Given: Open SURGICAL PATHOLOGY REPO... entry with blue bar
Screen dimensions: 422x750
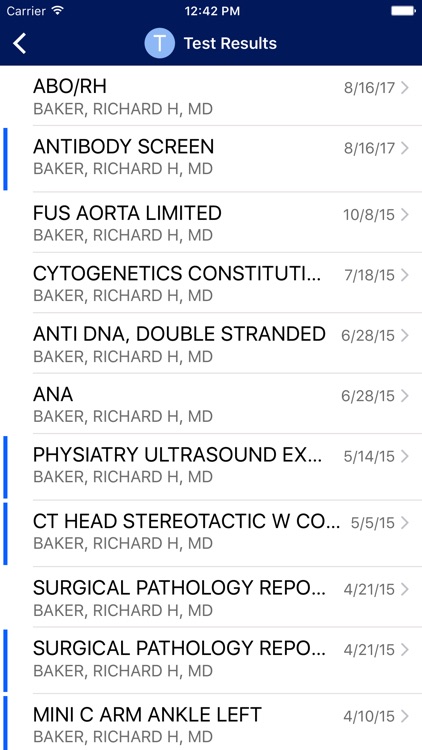Looking at the screenshot, I should coord(211,660).
